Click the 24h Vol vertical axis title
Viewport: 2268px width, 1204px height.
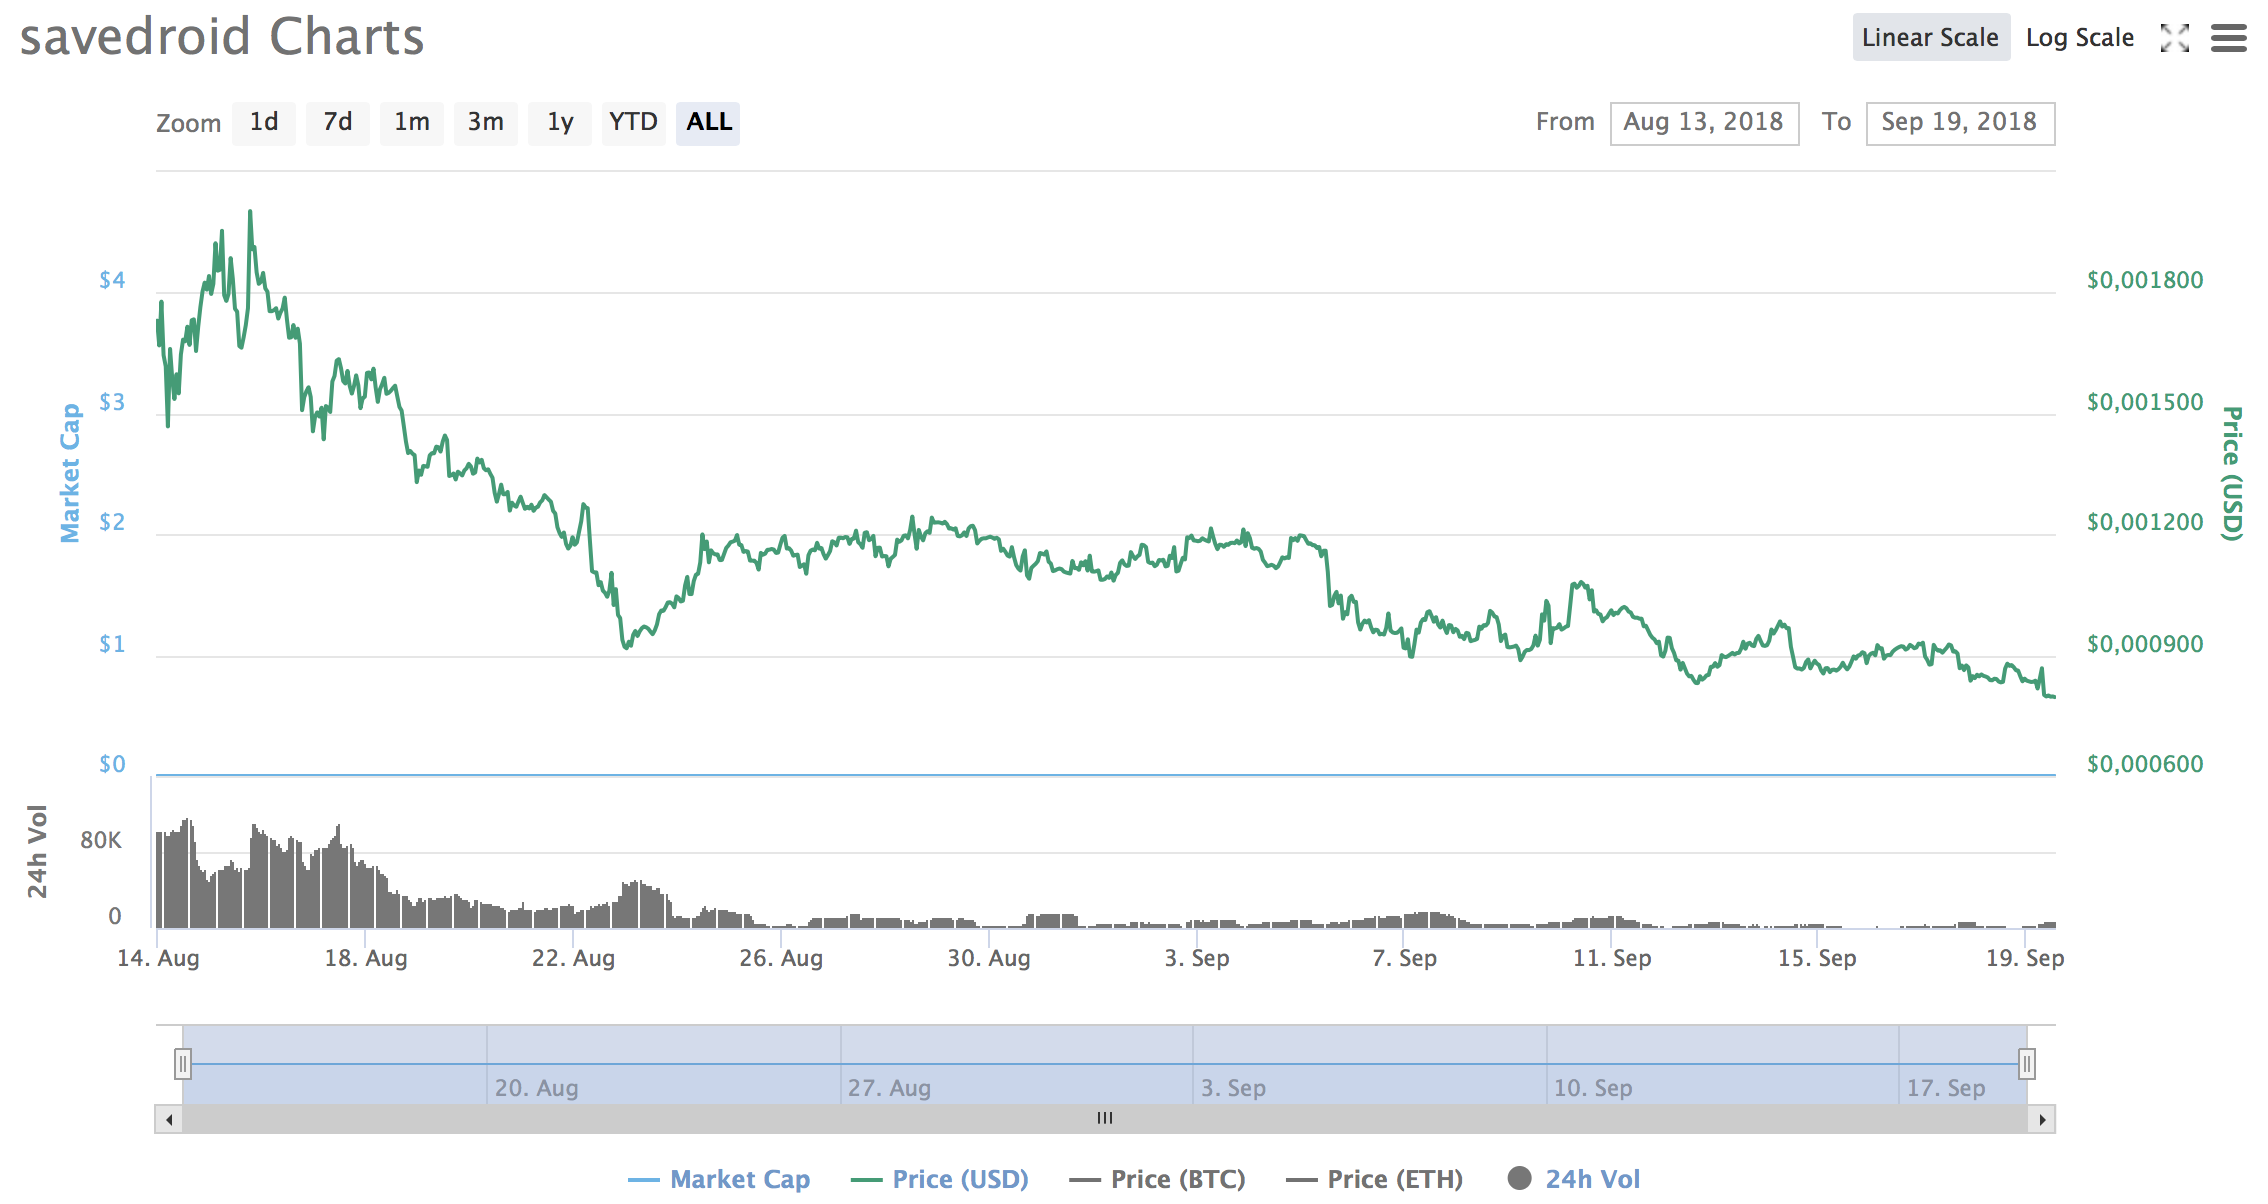pos(37,851)
